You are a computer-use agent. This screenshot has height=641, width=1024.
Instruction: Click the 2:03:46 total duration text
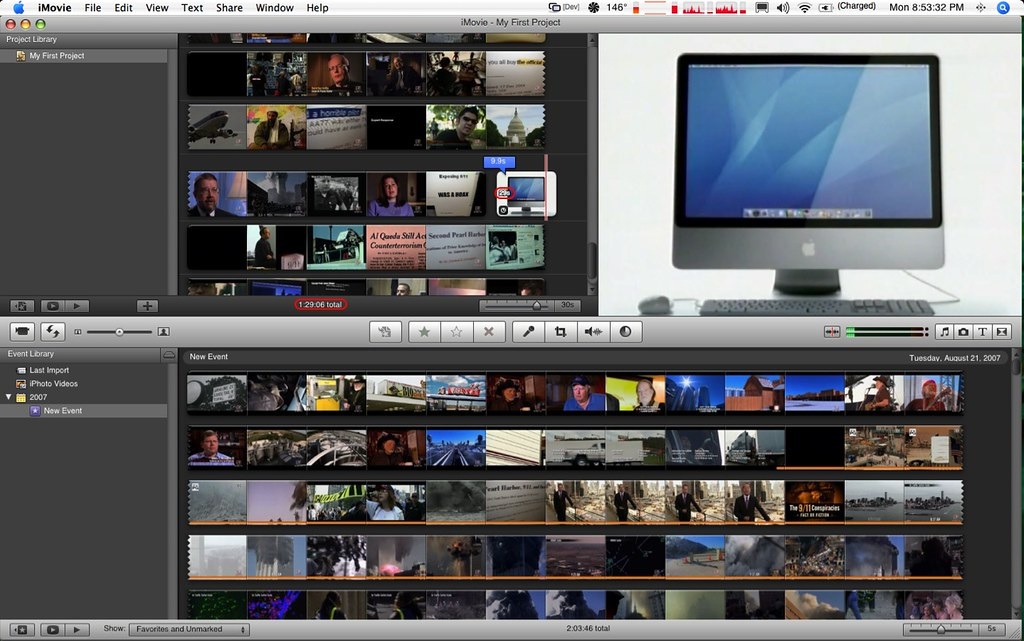click(x=588, y=629)
